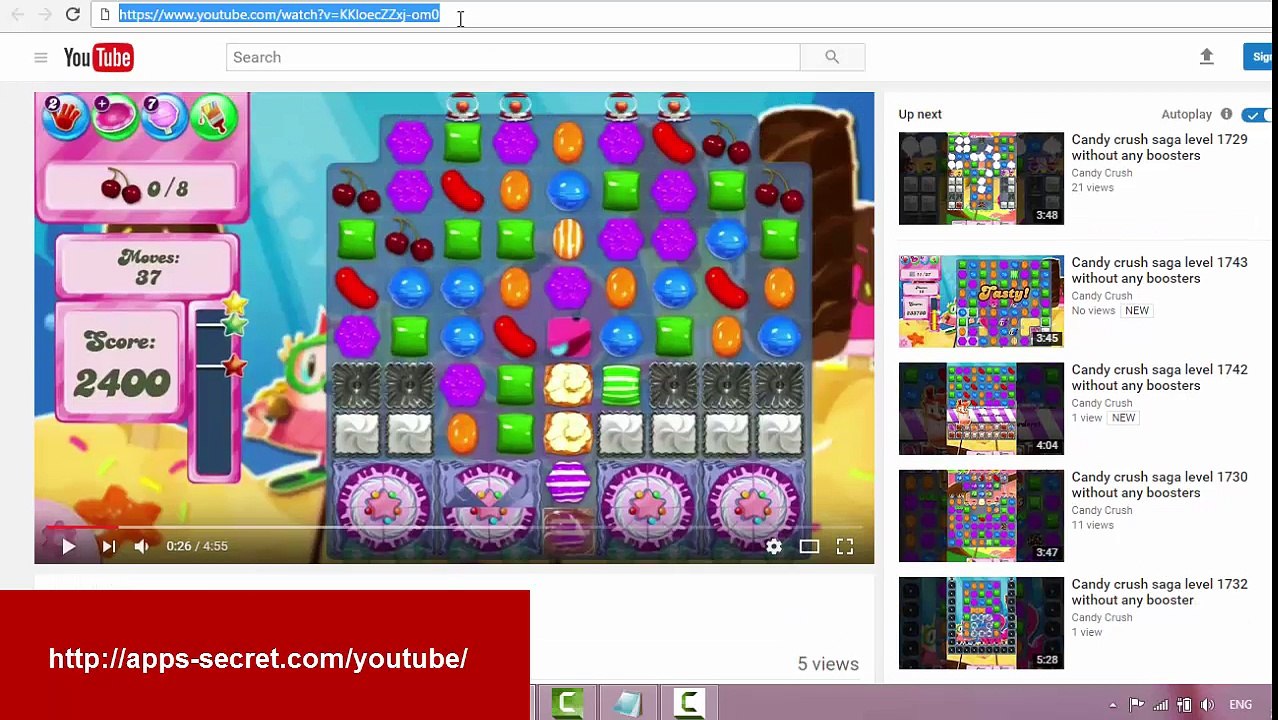Go back with the browser back arrow
1278x720 pixels.
(x=17, y=14)
